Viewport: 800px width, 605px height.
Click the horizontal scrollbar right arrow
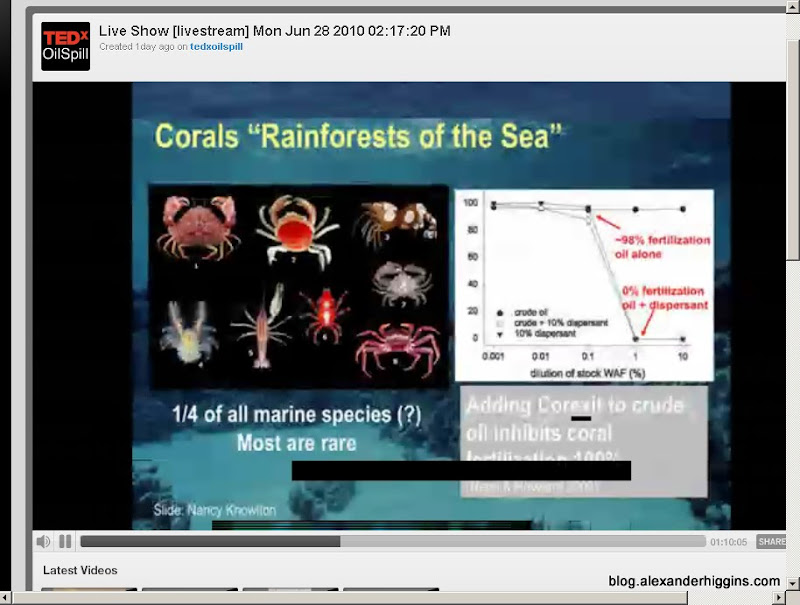pyautogui.click(x=779, y=597)
